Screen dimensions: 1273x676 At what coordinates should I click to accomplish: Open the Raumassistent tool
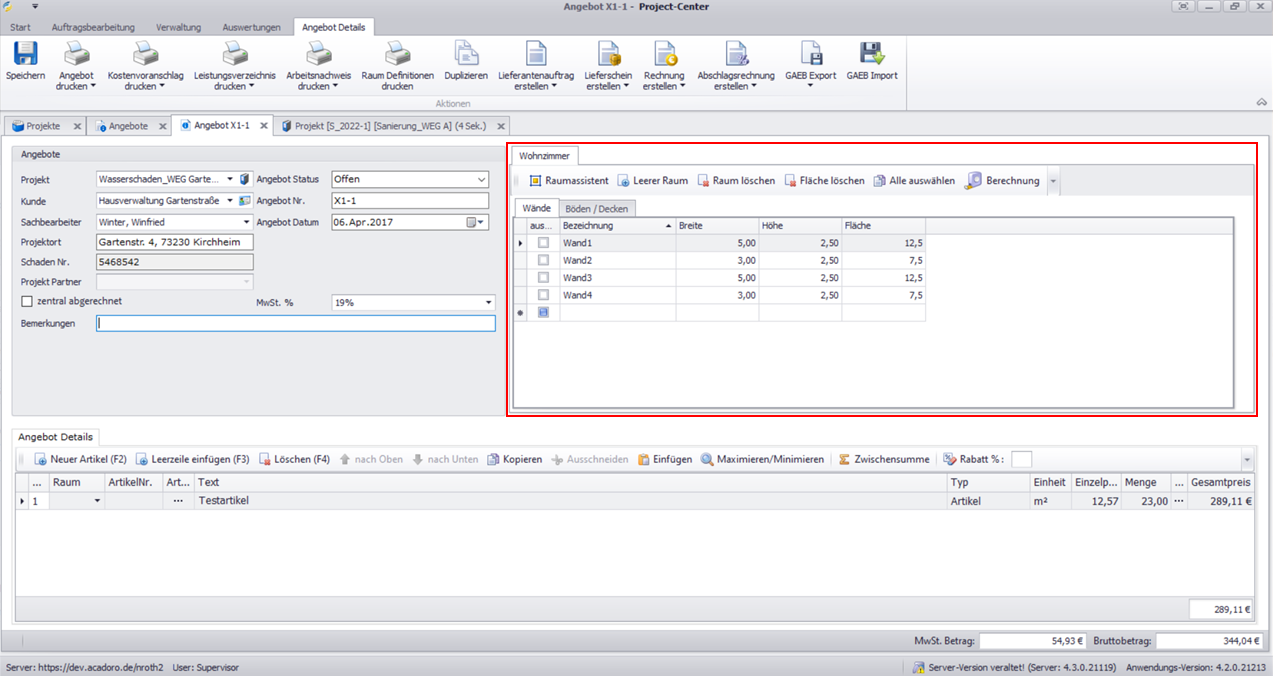pos(568,181)
